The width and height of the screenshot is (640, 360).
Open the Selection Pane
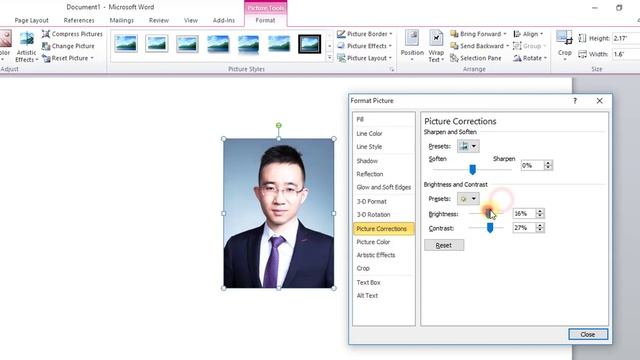tap(476, 58)
